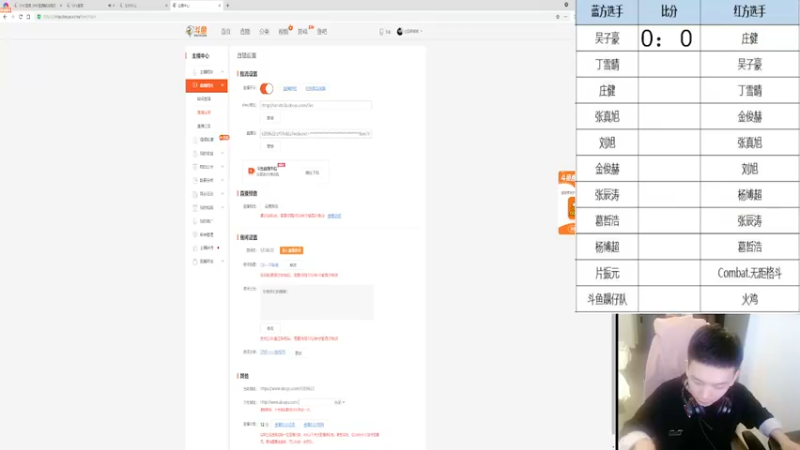The image size is (800, 450).
Task: Open a new browser tab with plus
Action: coord(228,5)
